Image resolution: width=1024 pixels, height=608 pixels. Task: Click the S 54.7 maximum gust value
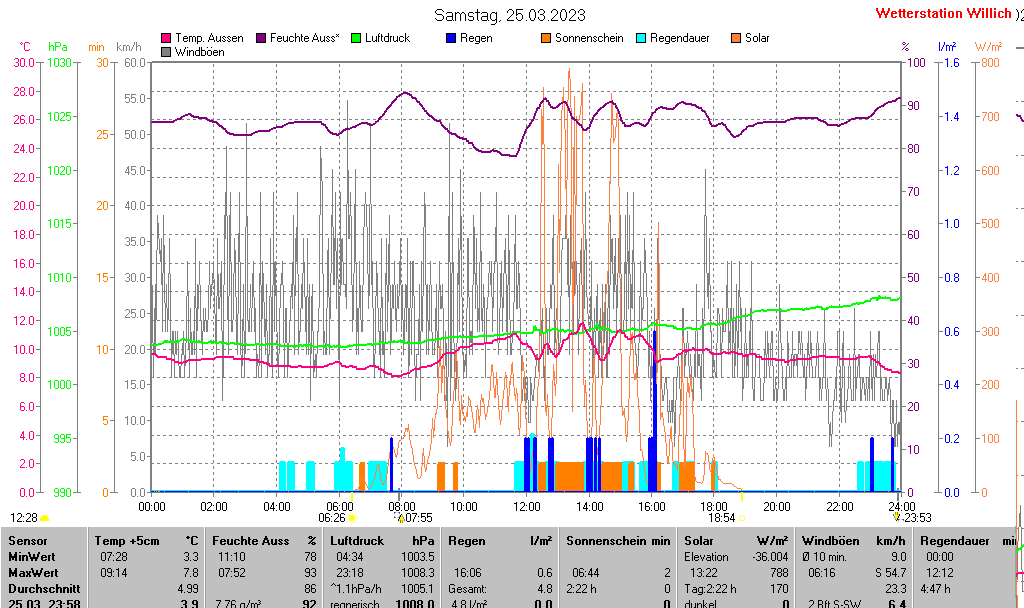pyautogui.click(x=891, y=573)
